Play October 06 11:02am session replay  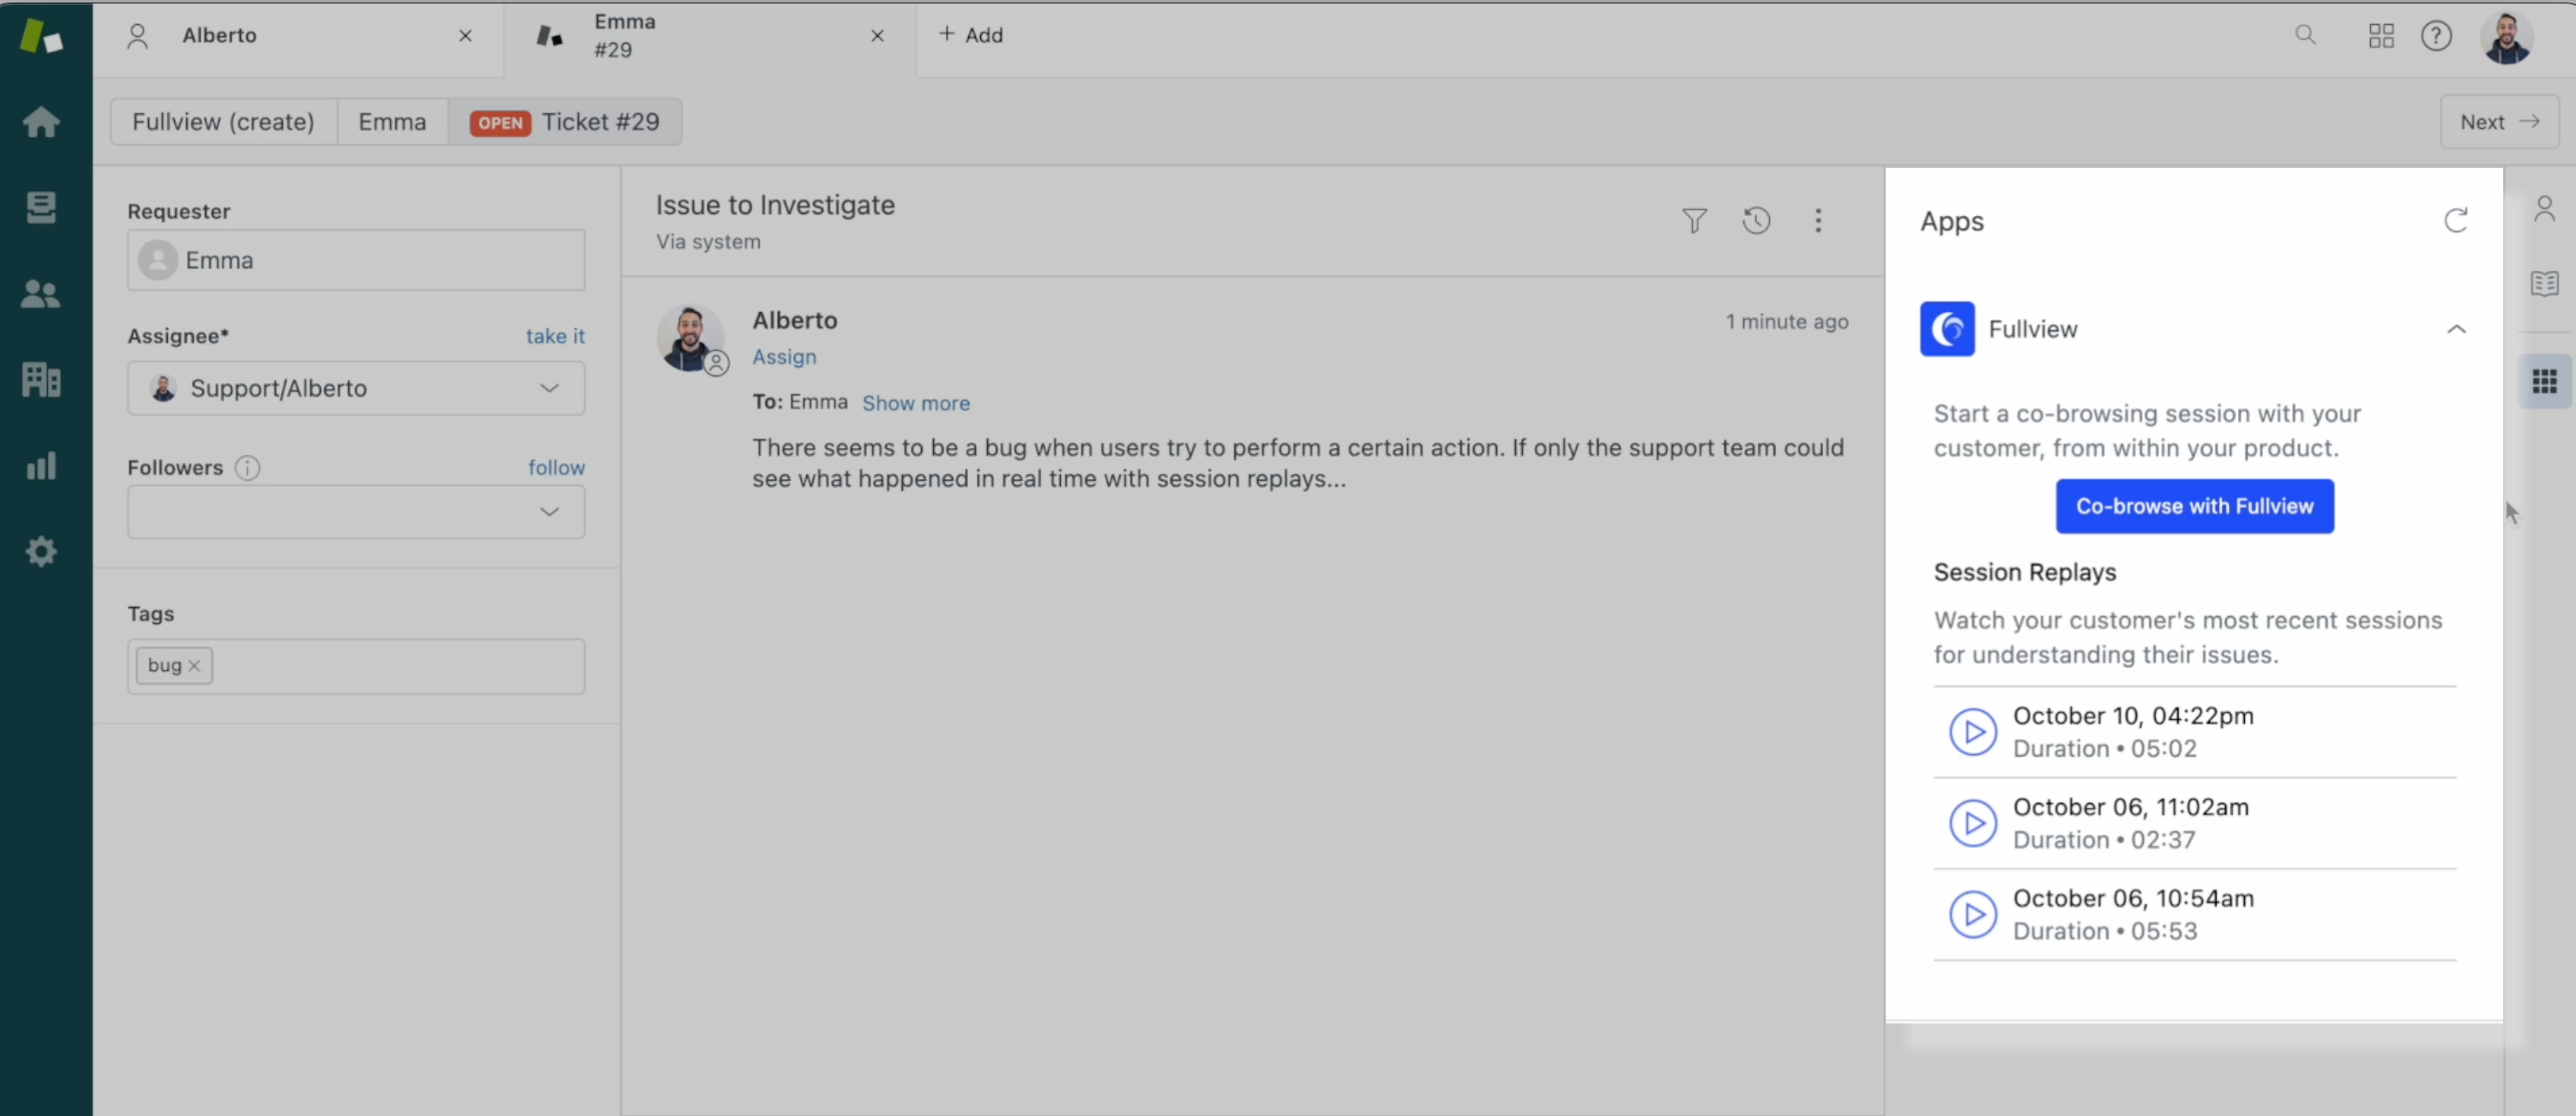coord(1971,820)
